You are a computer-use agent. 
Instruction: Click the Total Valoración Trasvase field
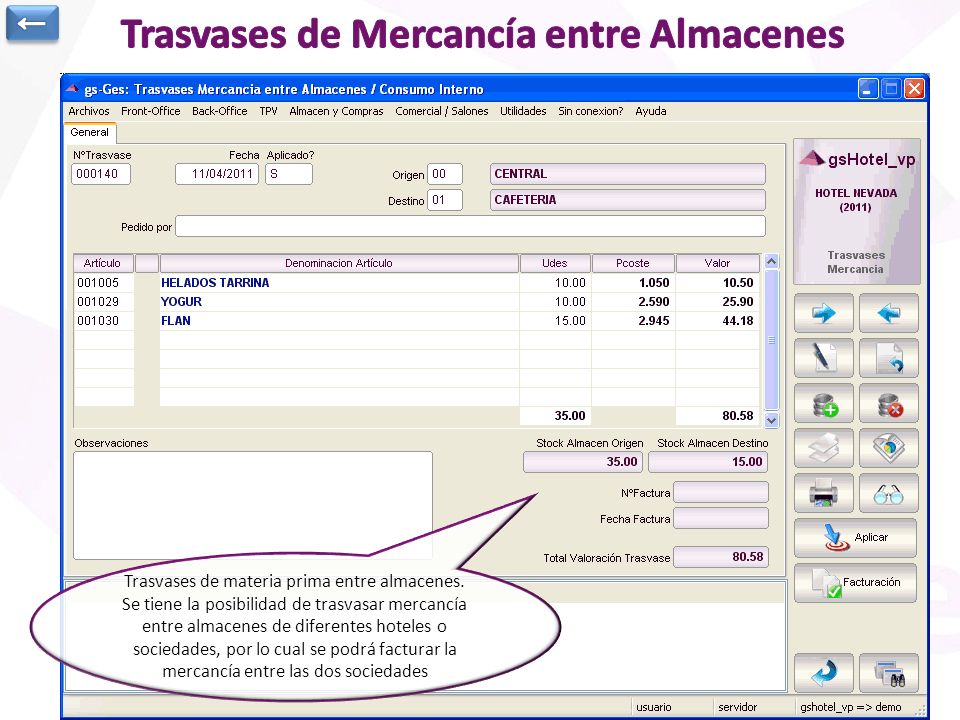(721, 557)
